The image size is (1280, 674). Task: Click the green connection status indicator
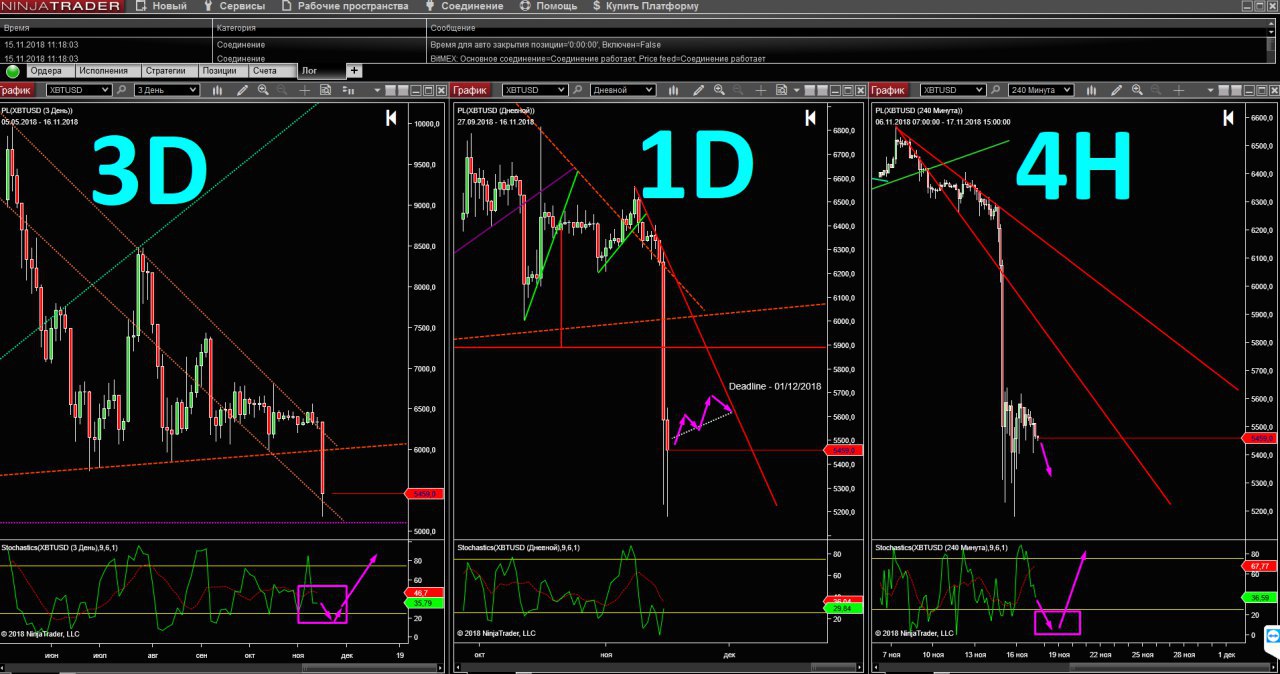tap(13, 71)
